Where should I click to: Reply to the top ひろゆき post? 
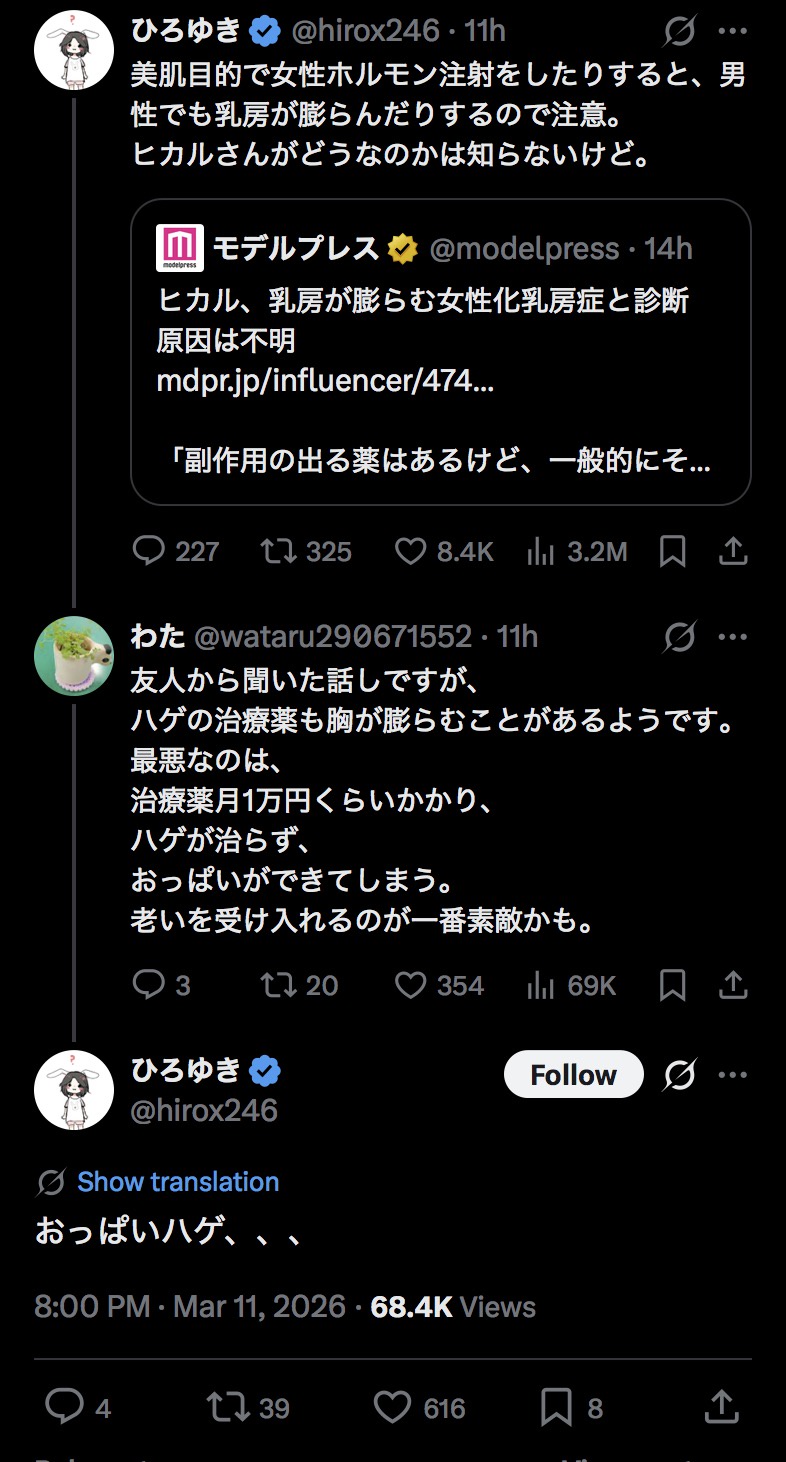[148, 551]
